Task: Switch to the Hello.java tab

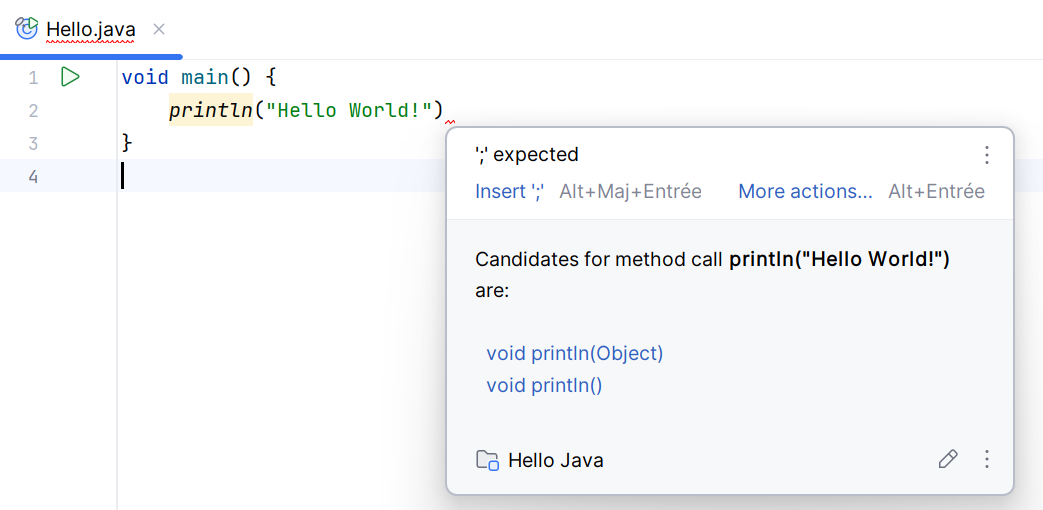Action: (x=90, y=30)
